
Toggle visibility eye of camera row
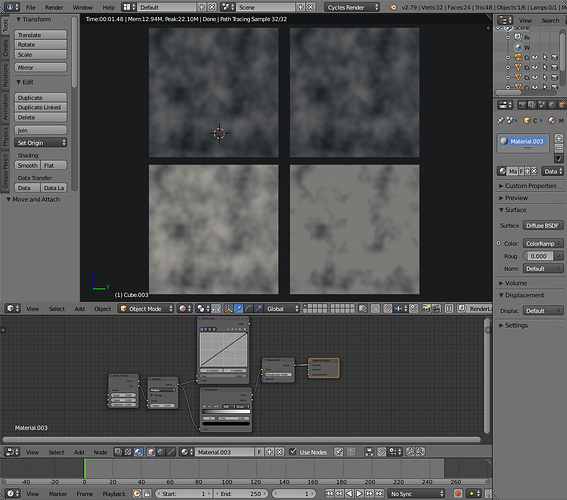535,57
